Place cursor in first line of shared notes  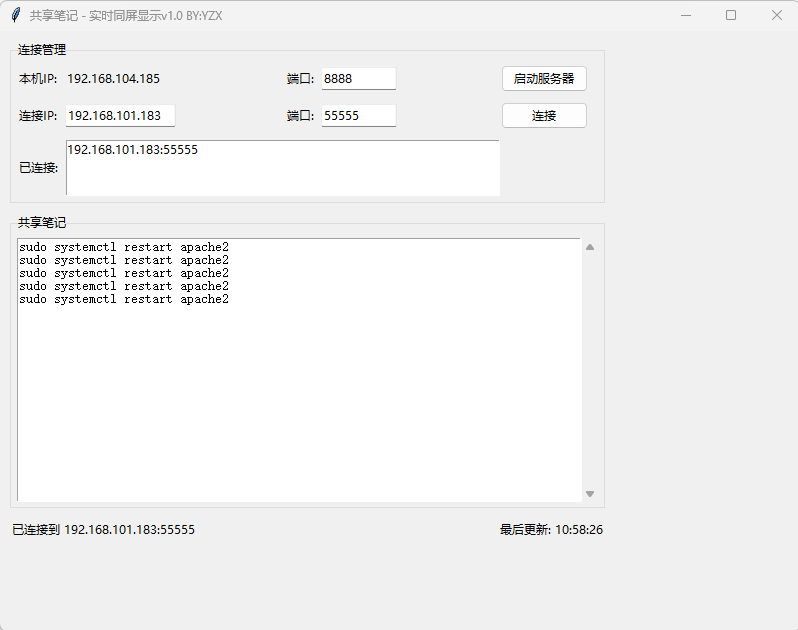tap(124, 247)
